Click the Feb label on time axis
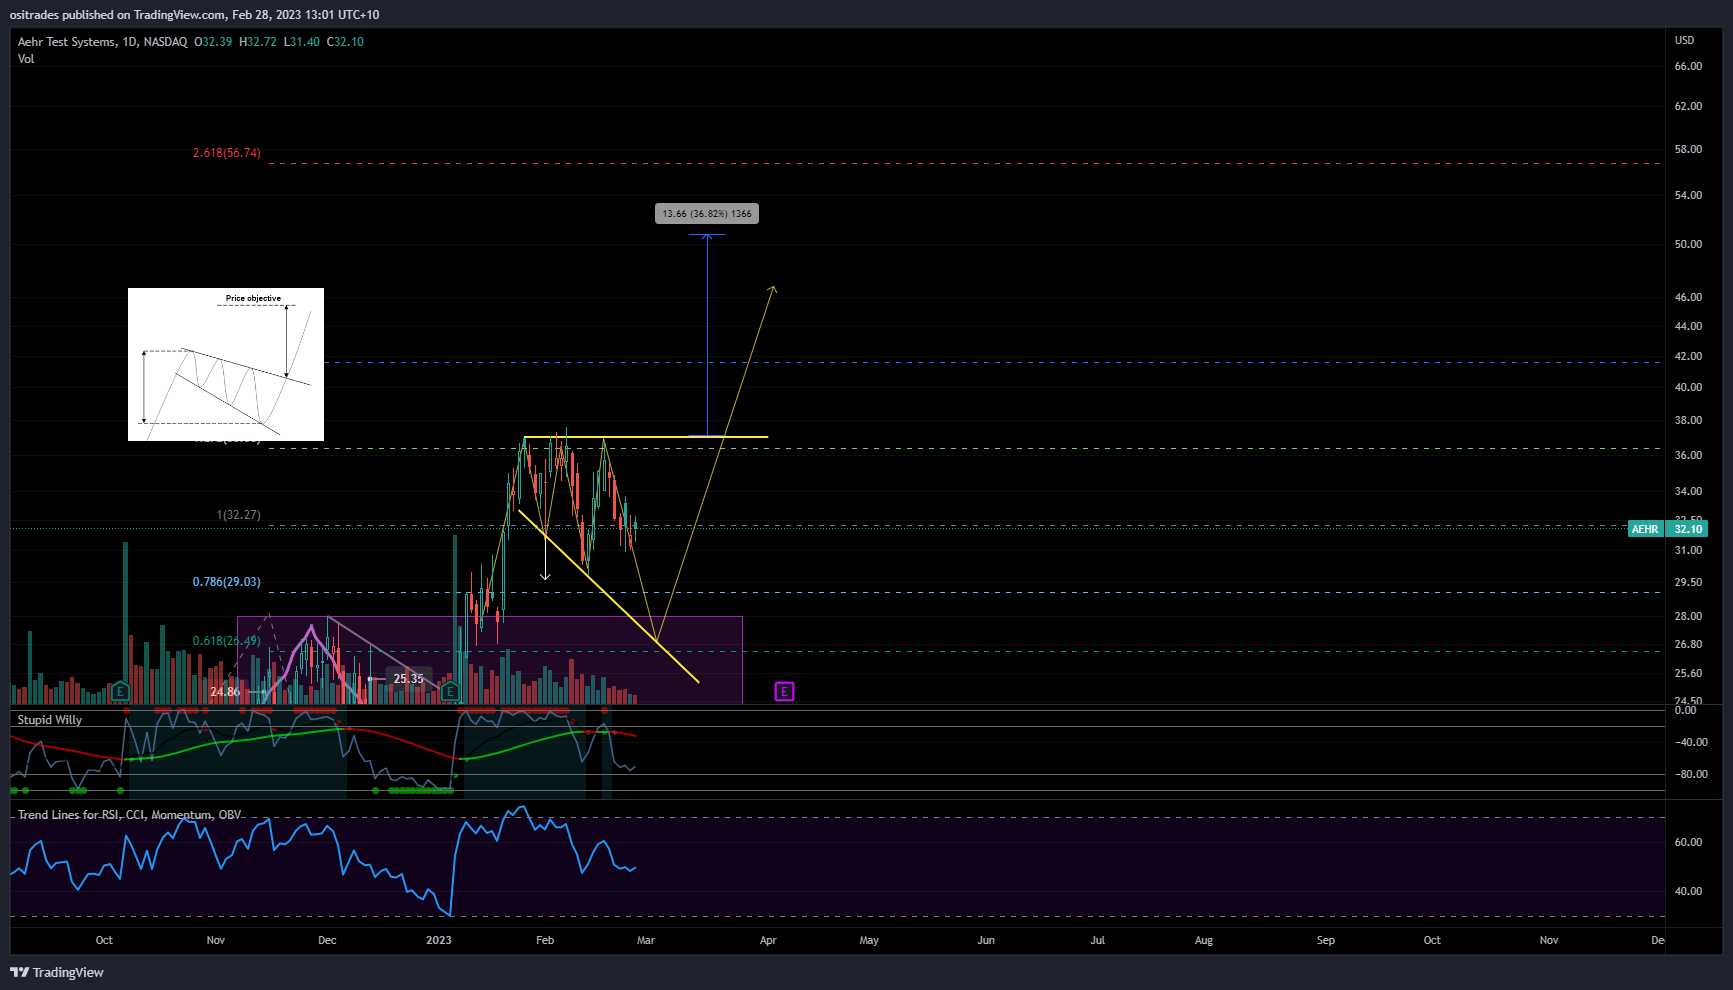This screenshot has width=1733, height=990. [x=545, y=940]
